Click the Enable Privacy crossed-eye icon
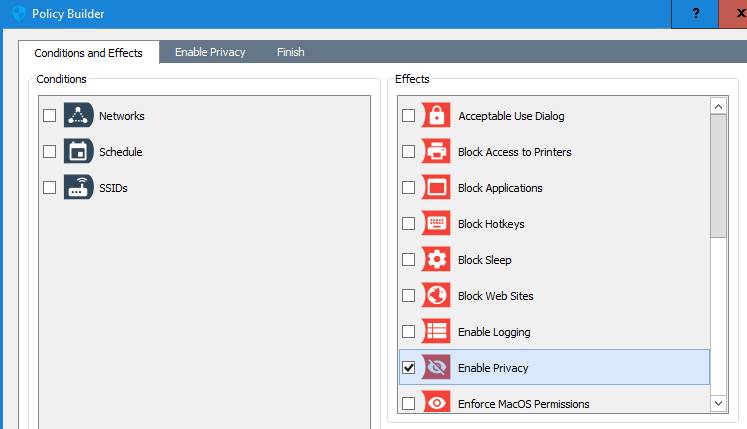 pos(436,368)
